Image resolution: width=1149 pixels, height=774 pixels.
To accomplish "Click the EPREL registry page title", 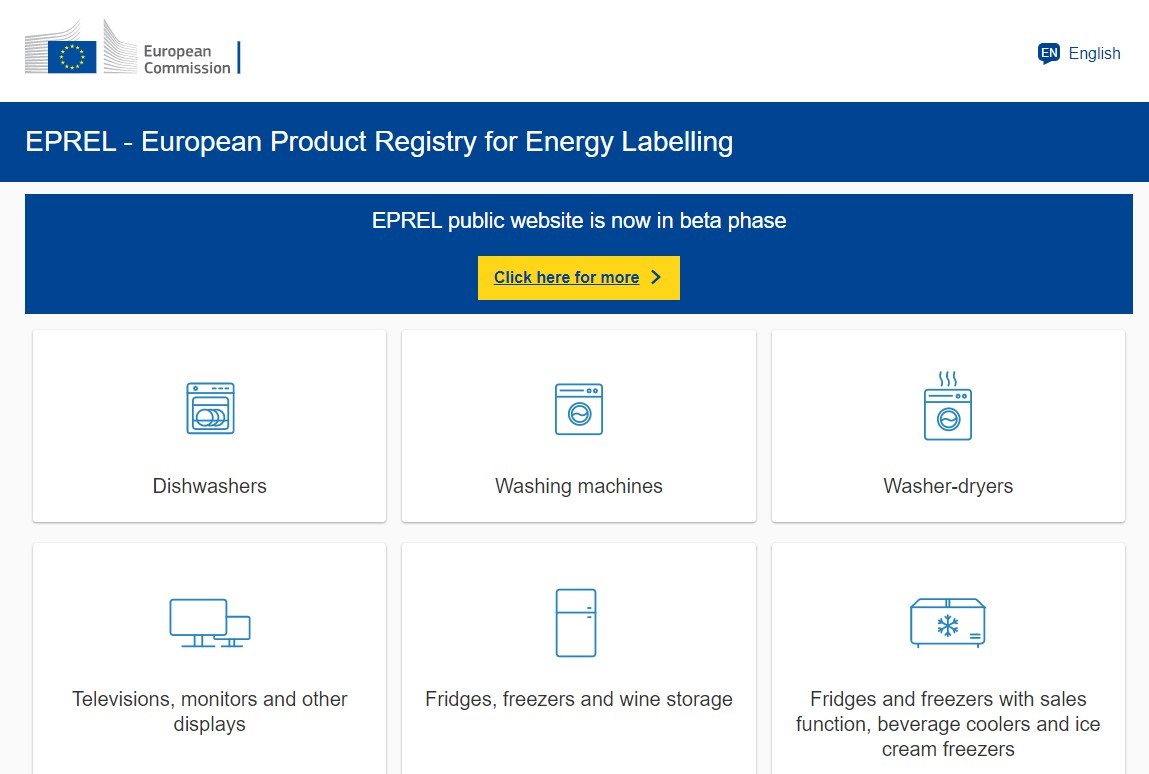I will 379,142.
